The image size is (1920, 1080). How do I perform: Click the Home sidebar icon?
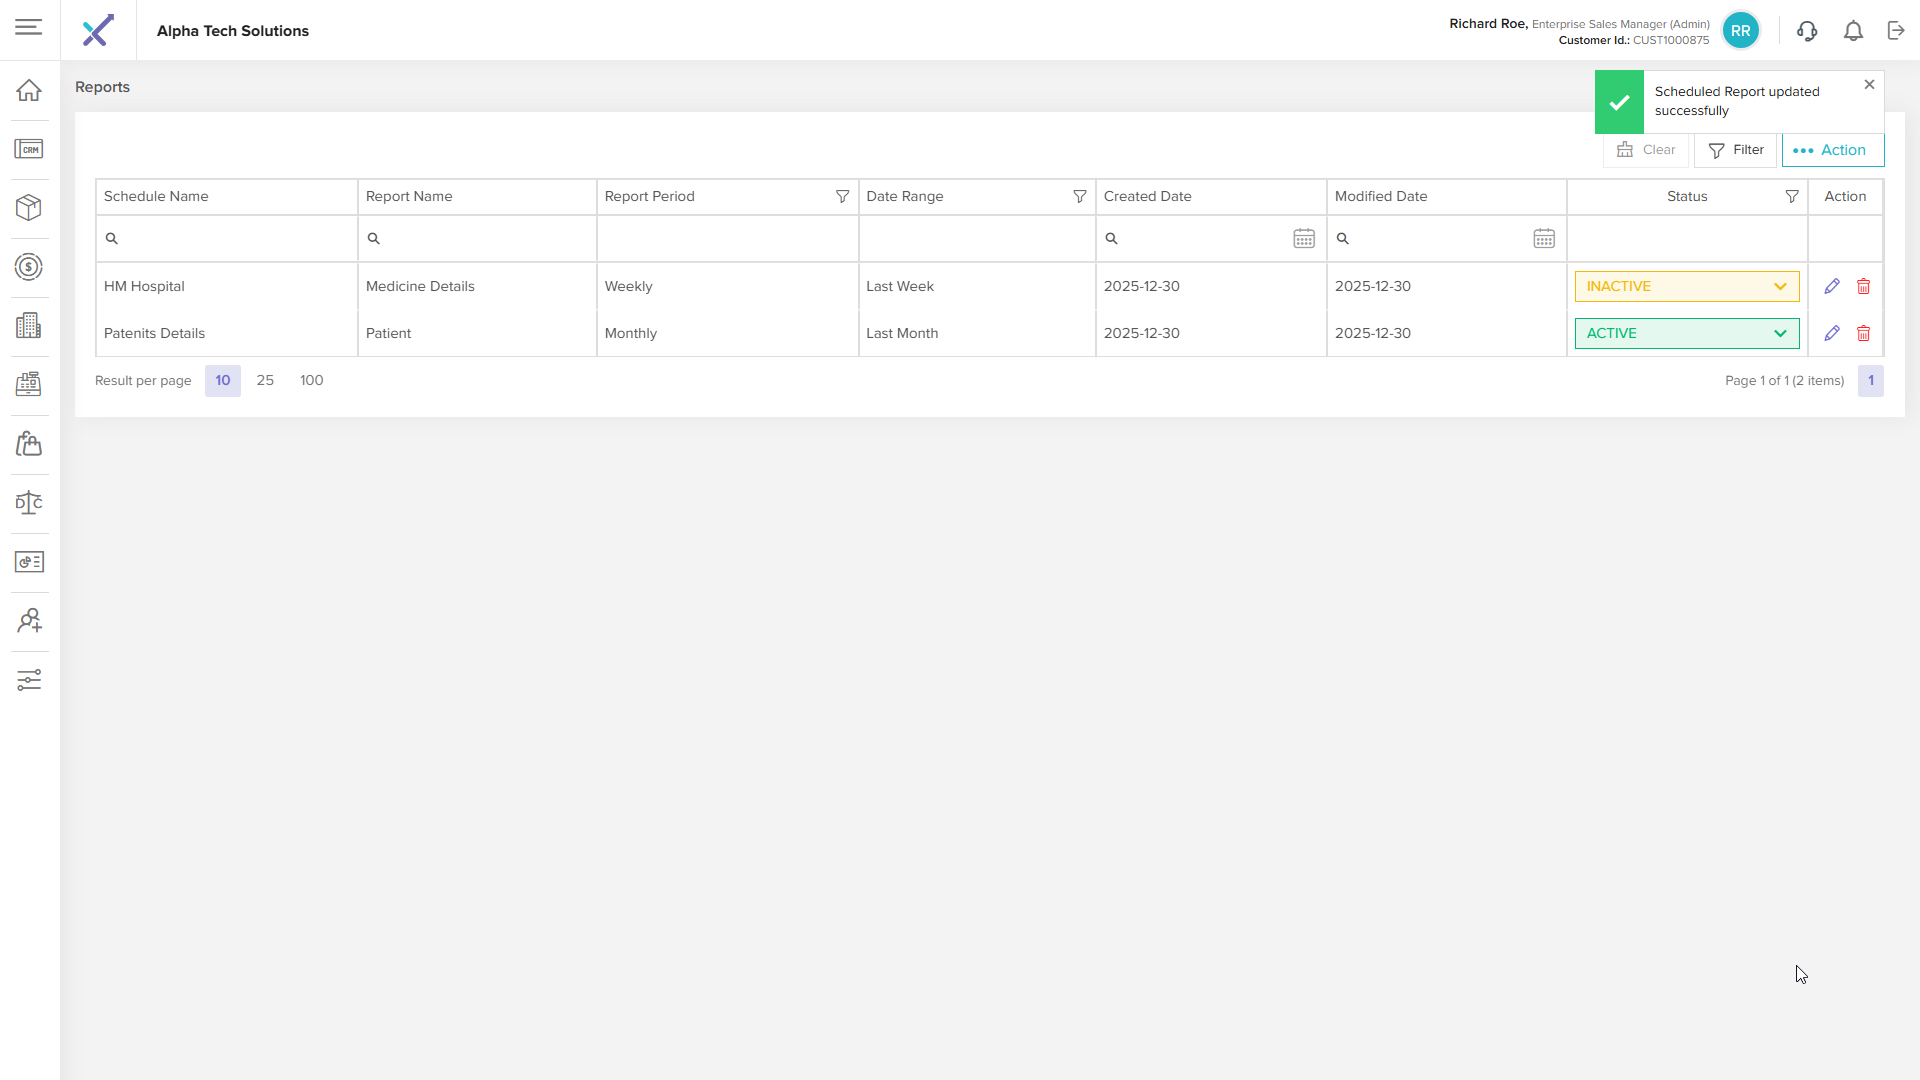tap(29, 90)
